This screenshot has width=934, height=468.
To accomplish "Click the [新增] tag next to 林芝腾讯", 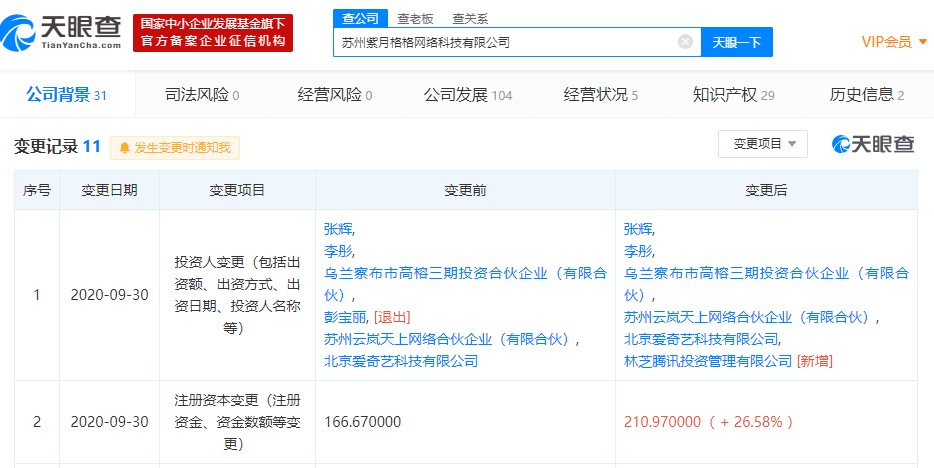I will click(814, 361).
